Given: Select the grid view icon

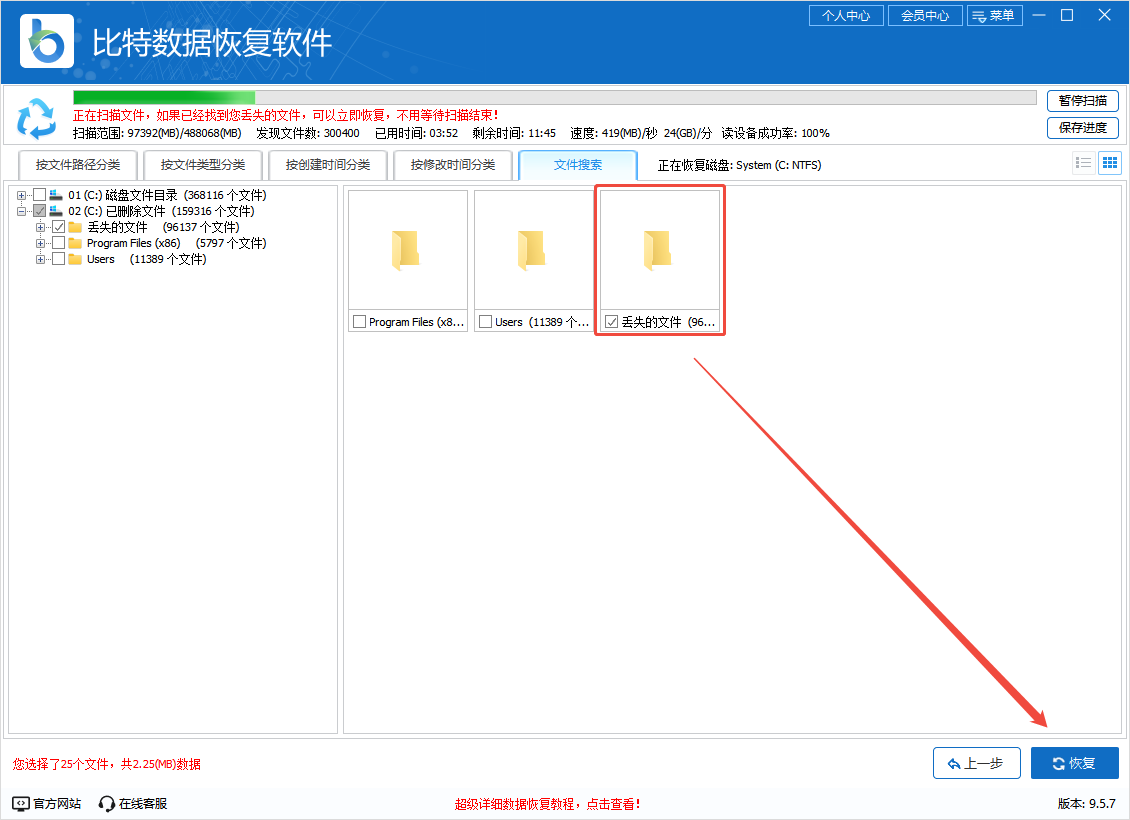Looking at the screenshot, I should 1109,162.
